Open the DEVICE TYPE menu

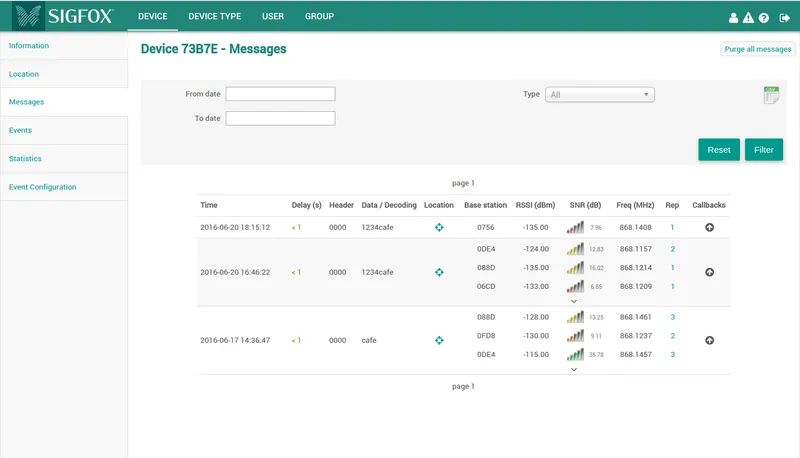[x=216, y=17]
